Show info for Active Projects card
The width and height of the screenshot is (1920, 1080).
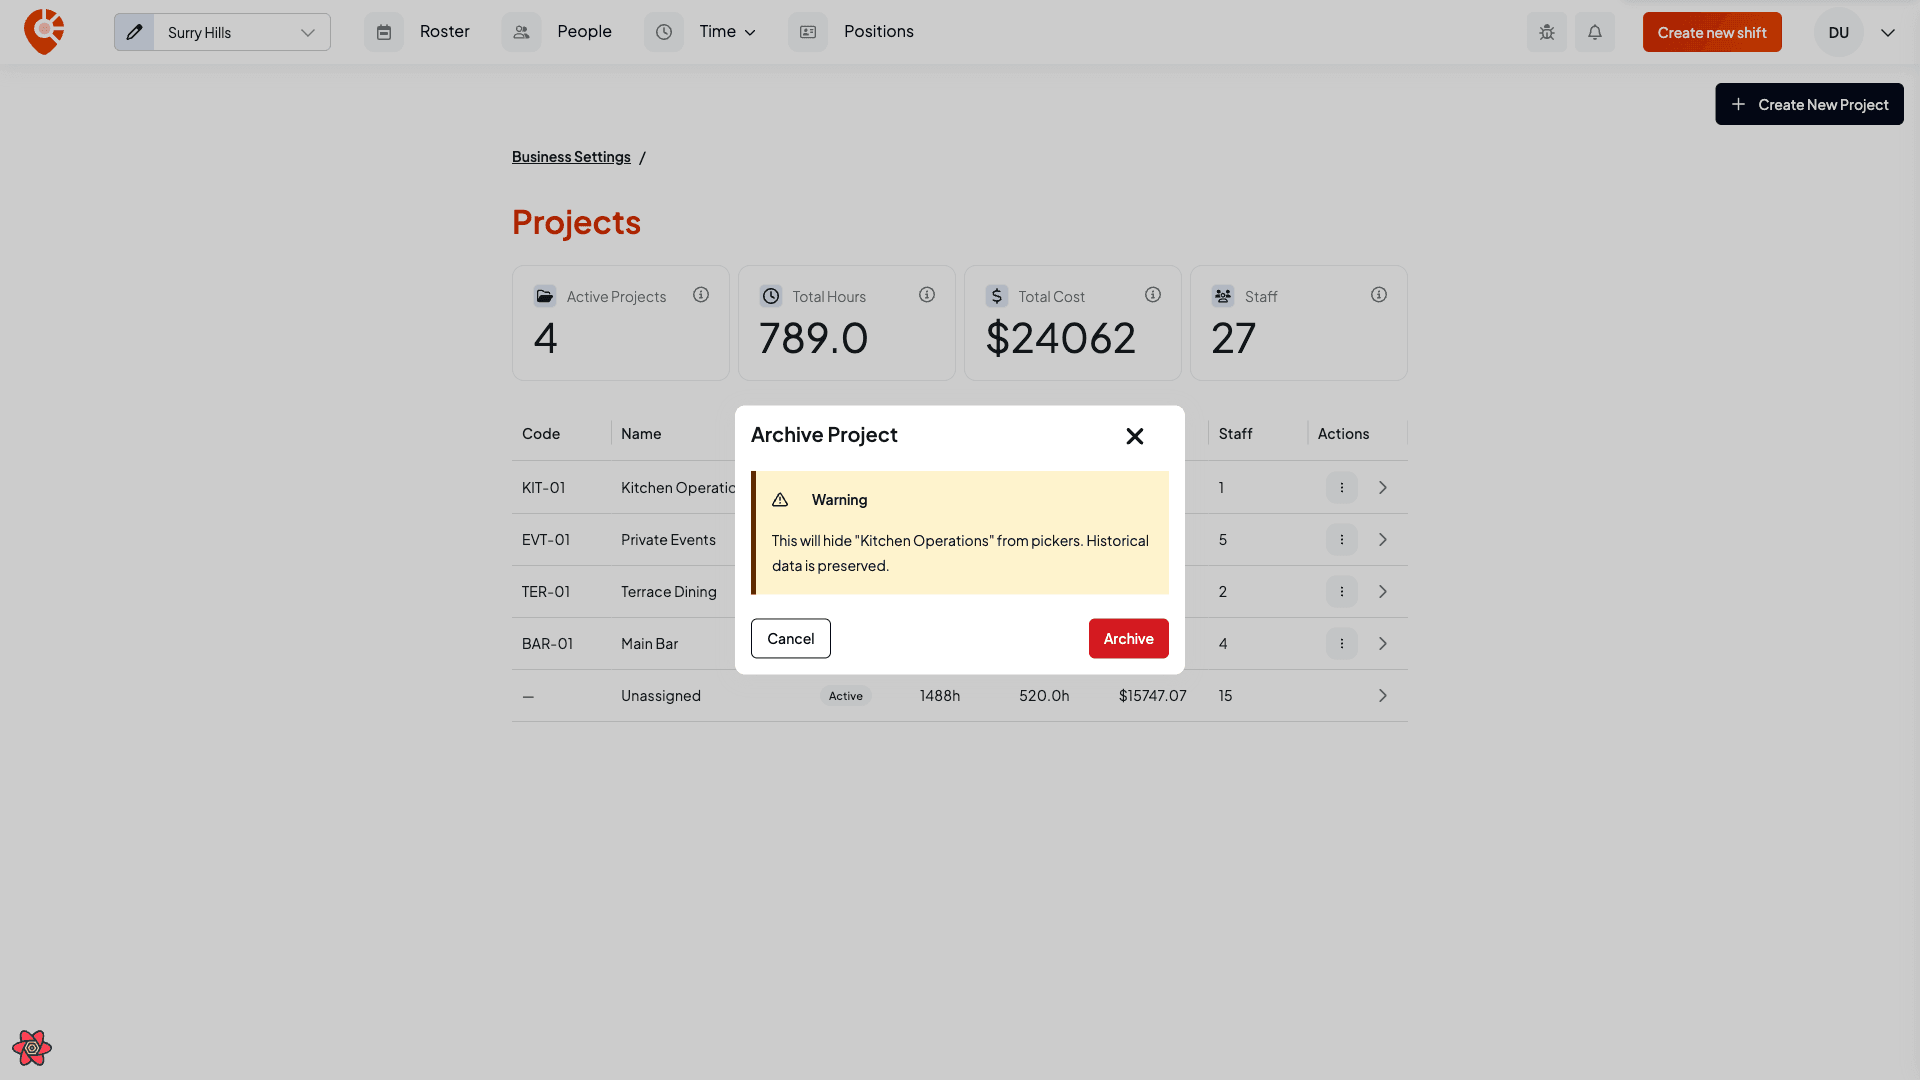click(701, 295)
